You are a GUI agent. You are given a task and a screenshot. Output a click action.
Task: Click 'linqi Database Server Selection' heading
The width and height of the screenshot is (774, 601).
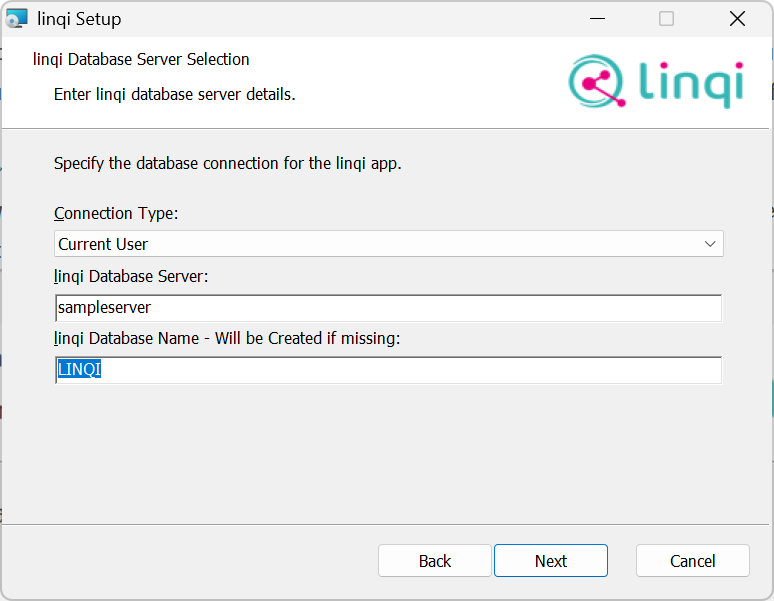(141, 59)
